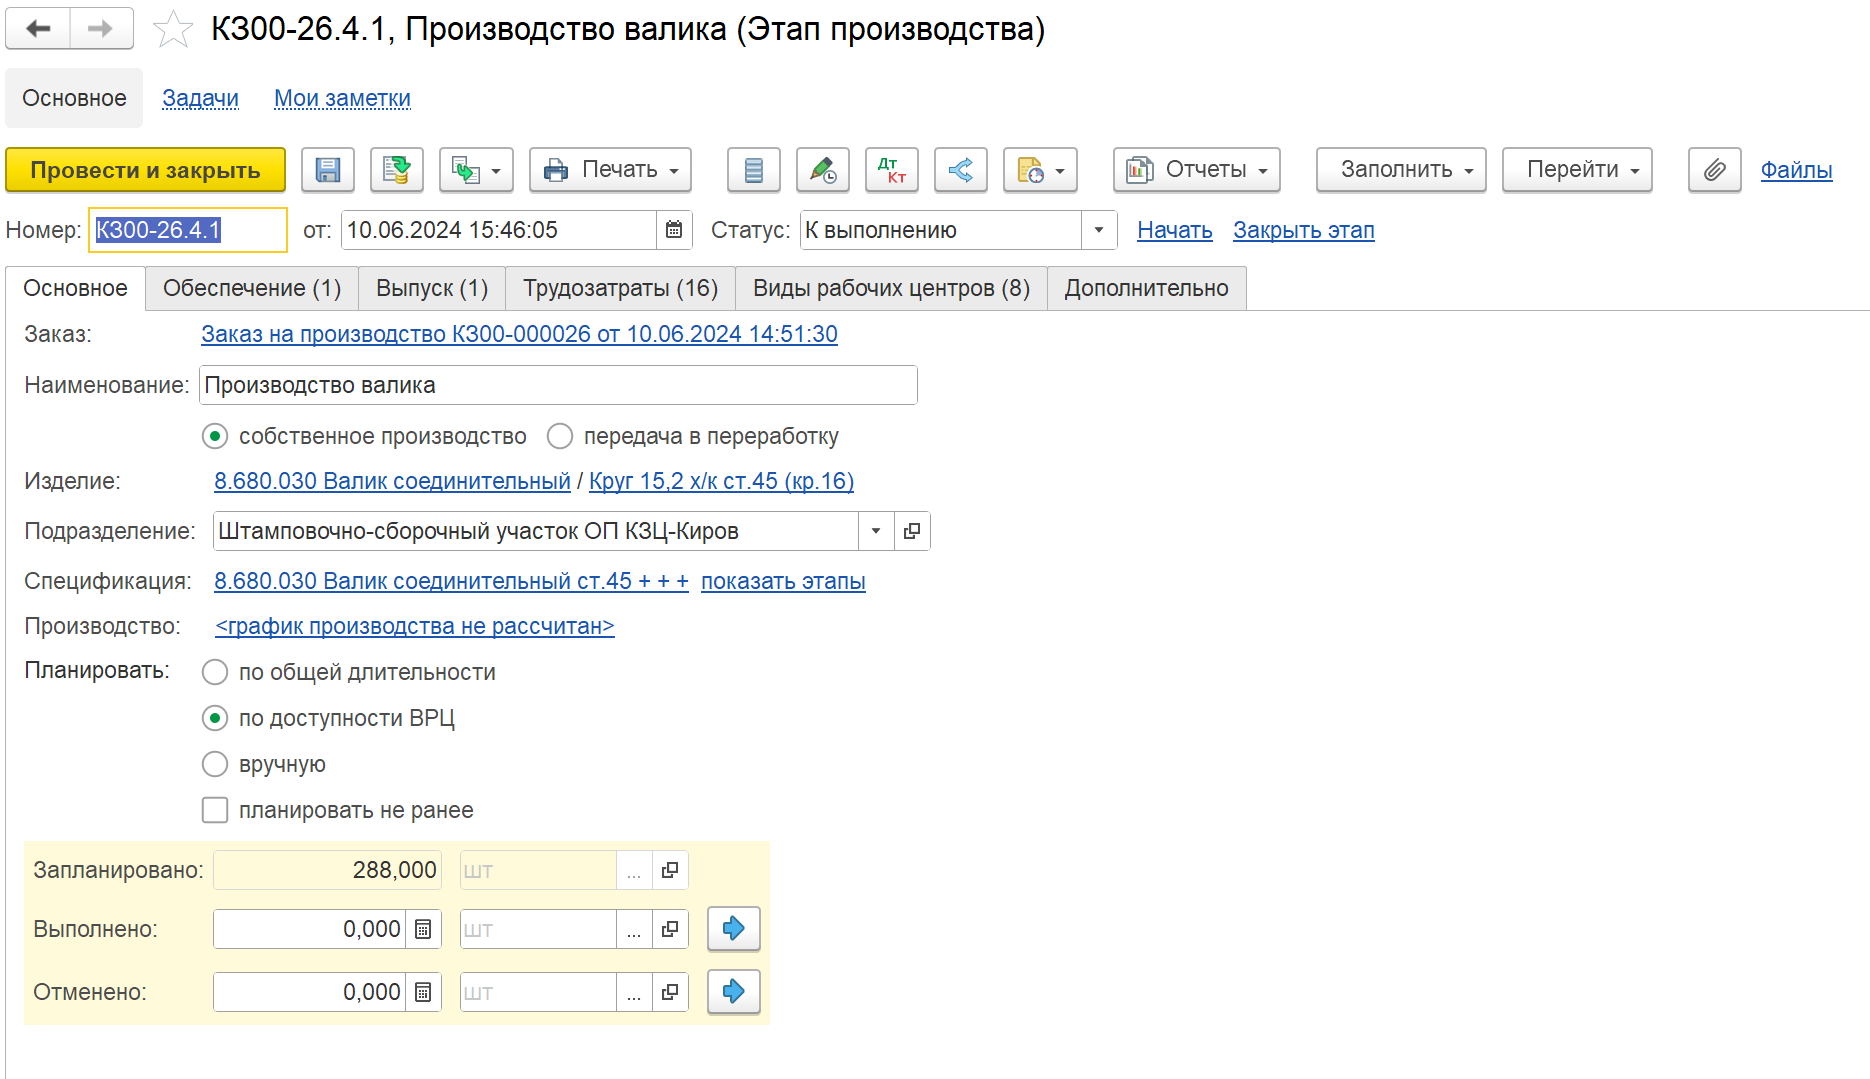Open unit record in Выполнено row
The image size is (1870, 1079).
coord(670,929)
